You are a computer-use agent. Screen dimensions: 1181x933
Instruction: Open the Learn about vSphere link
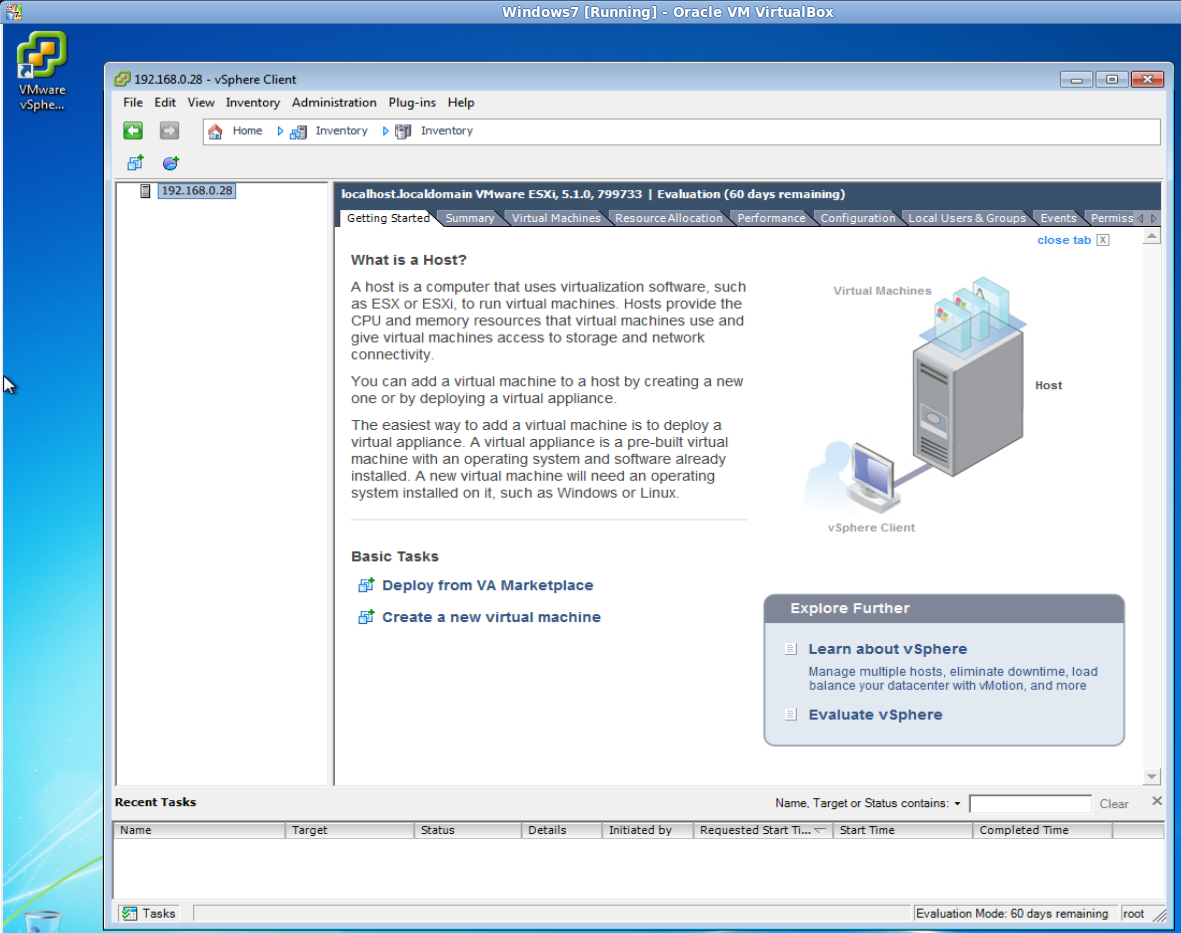[887, 649]
